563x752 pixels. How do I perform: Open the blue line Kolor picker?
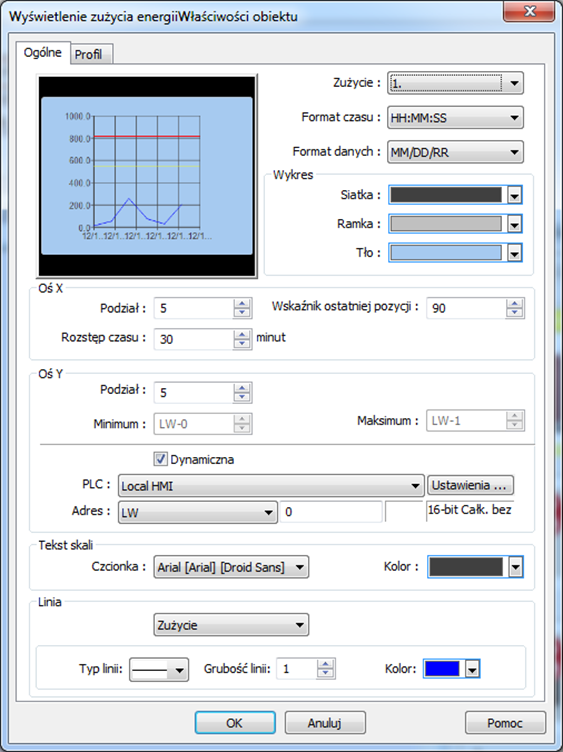click(x=451, y=669)
